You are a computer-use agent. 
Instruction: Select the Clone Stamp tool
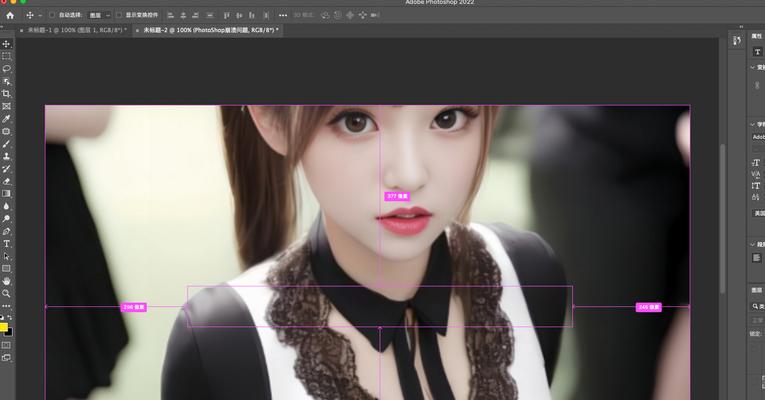pyautogui.click(x=6, y=157)
